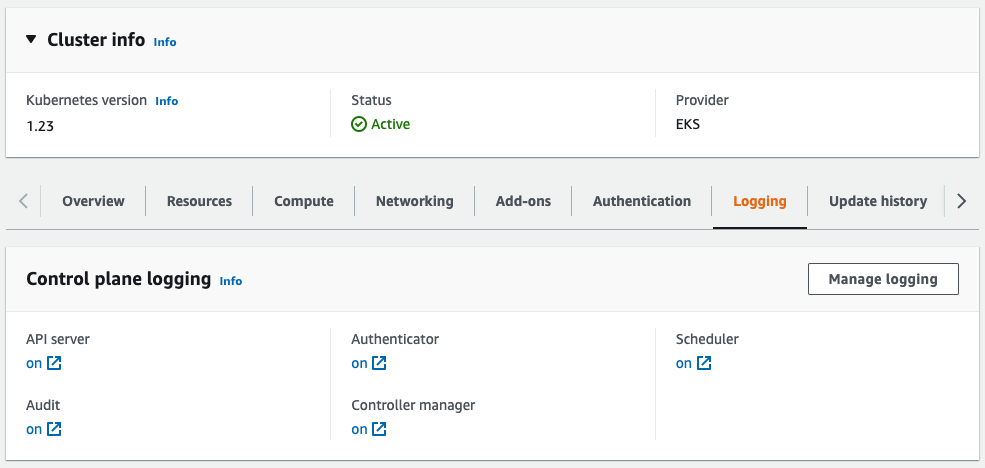
Task: Open Controller manager logs external link icon
Action: pyautogui.click(x=379, y=429)
